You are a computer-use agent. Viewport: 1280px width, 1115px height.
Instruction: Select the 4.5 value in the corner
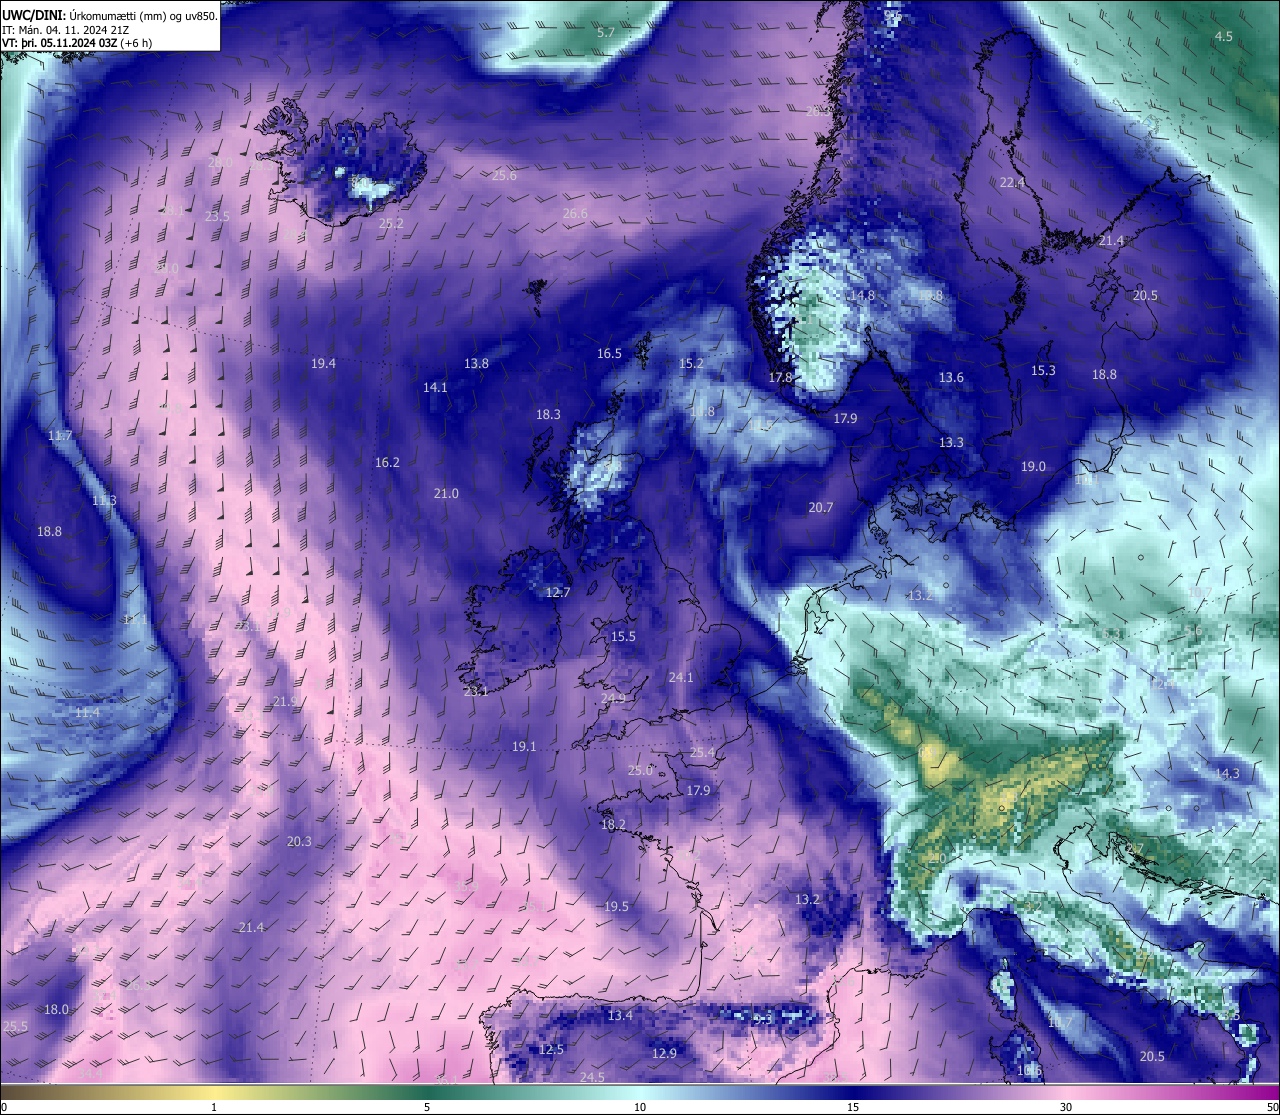(1224, 36)
